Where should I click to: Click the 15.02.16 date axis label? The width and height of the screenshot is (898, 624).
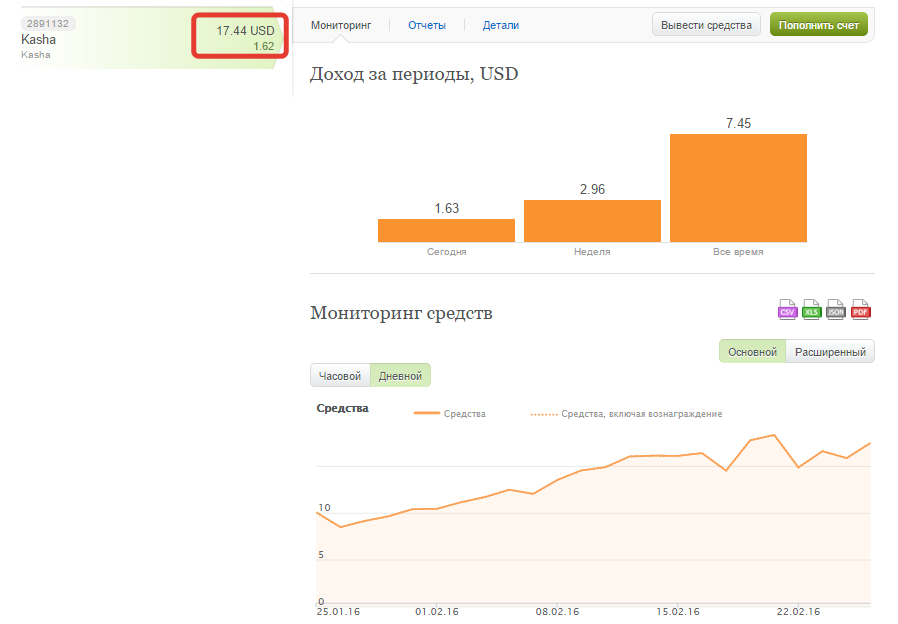pyautogui.click(x=678, y=611)
